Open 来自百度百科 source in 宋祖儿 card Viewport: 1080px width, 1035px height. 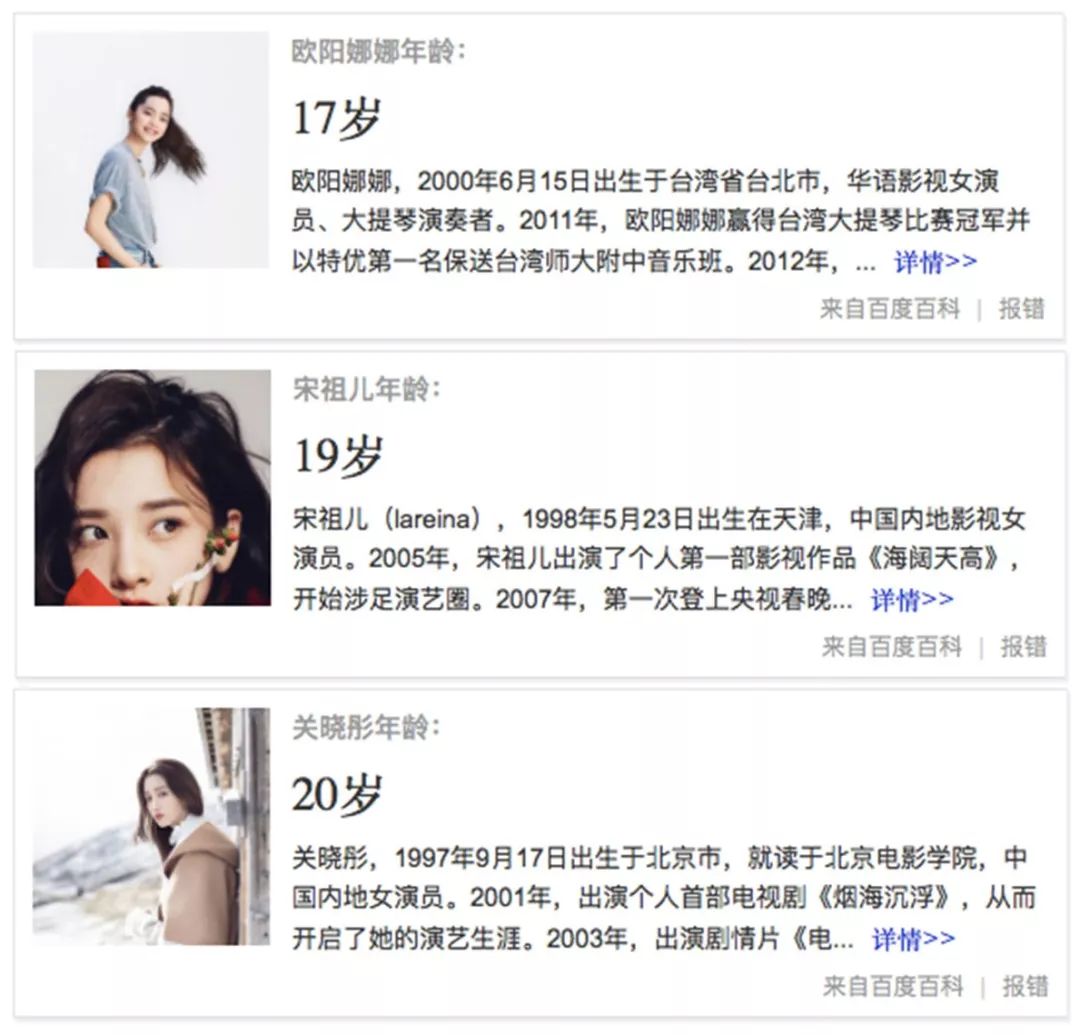[x=891, y=647]
